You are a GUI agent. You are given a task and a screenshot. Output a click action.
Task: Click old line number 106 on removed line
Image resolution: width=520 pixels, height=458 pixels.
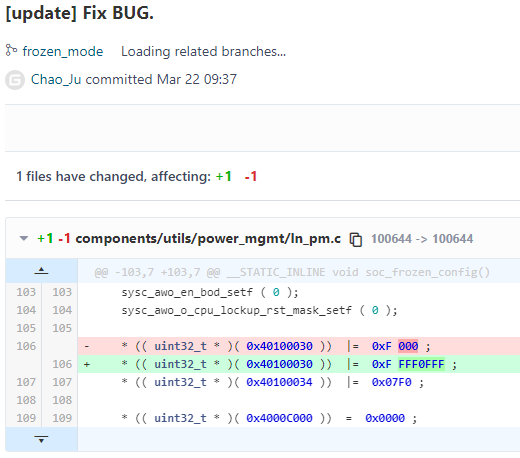pos(26,346)
